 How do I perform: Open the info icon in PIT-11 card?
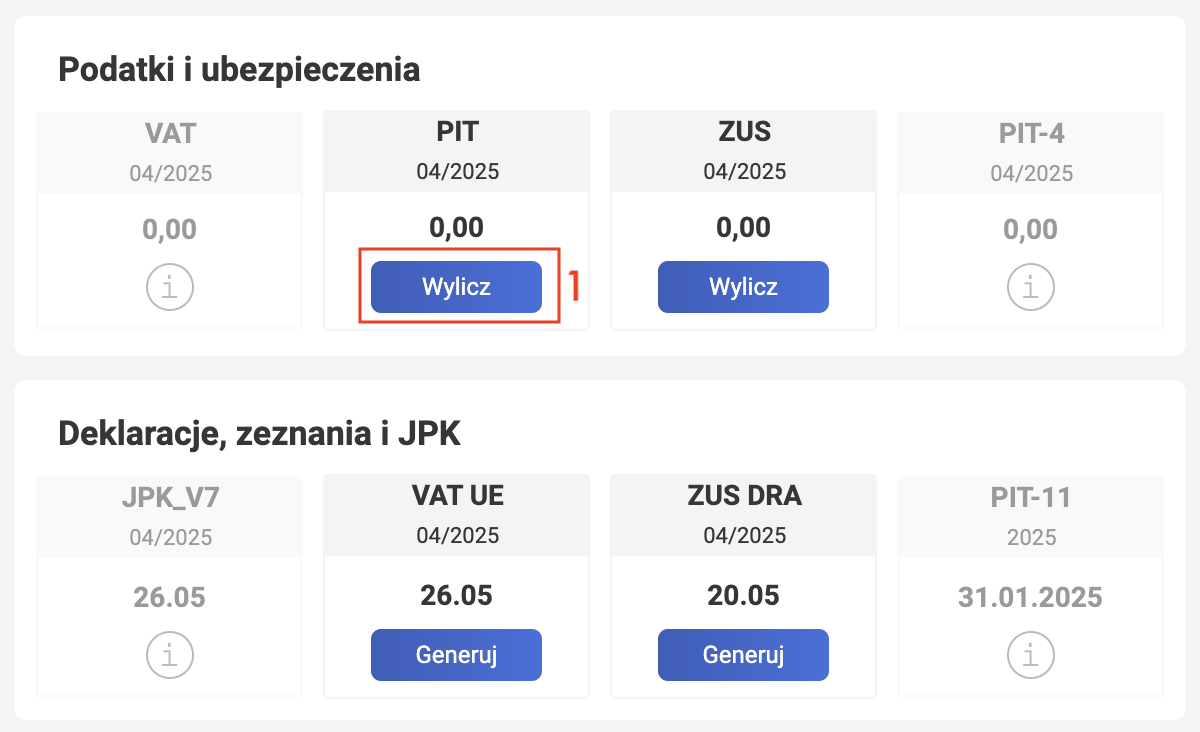point(1031,655)
